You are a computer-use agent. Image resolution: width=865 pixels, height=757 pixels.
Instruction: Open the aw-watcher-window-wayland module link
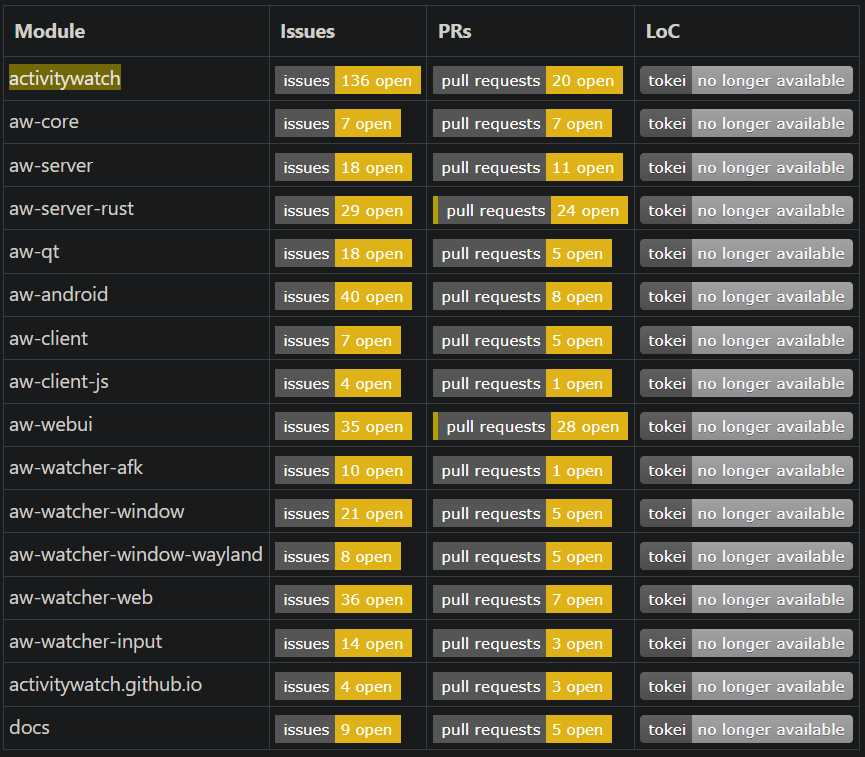136,555
